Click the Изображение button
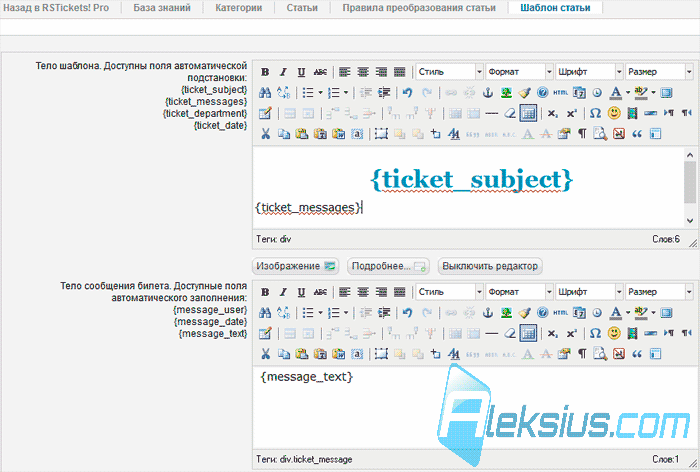 [x=295, y=266]
